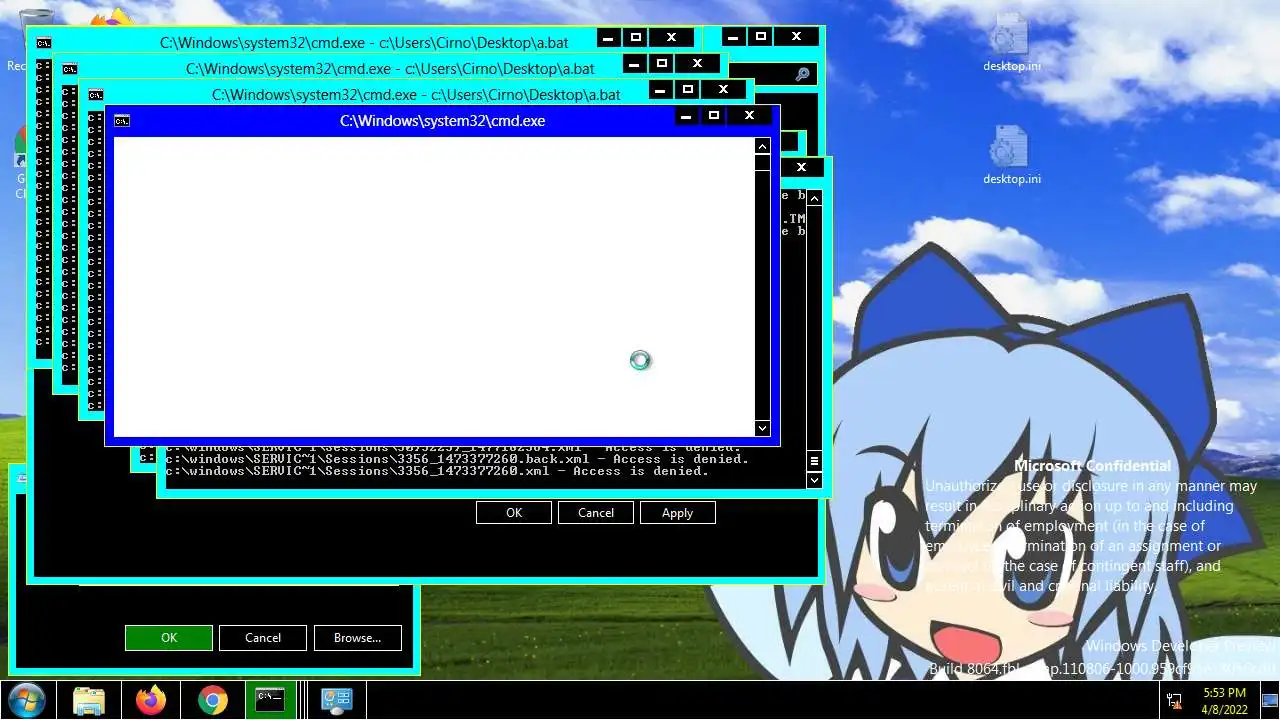Maximize the front cmd.exe window

pos(714,116)
